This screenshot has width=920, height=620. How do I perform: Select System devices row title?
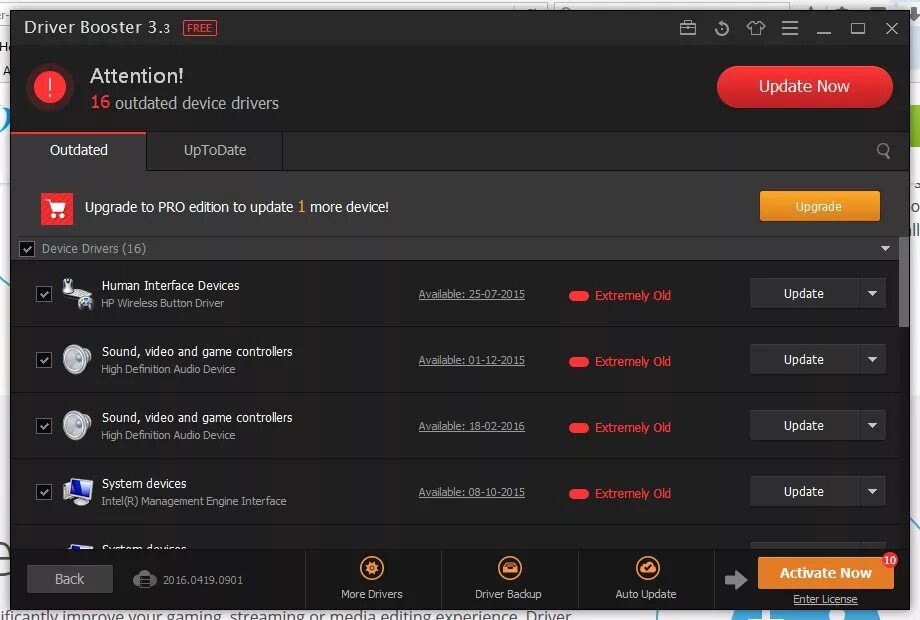click(144, 484)
